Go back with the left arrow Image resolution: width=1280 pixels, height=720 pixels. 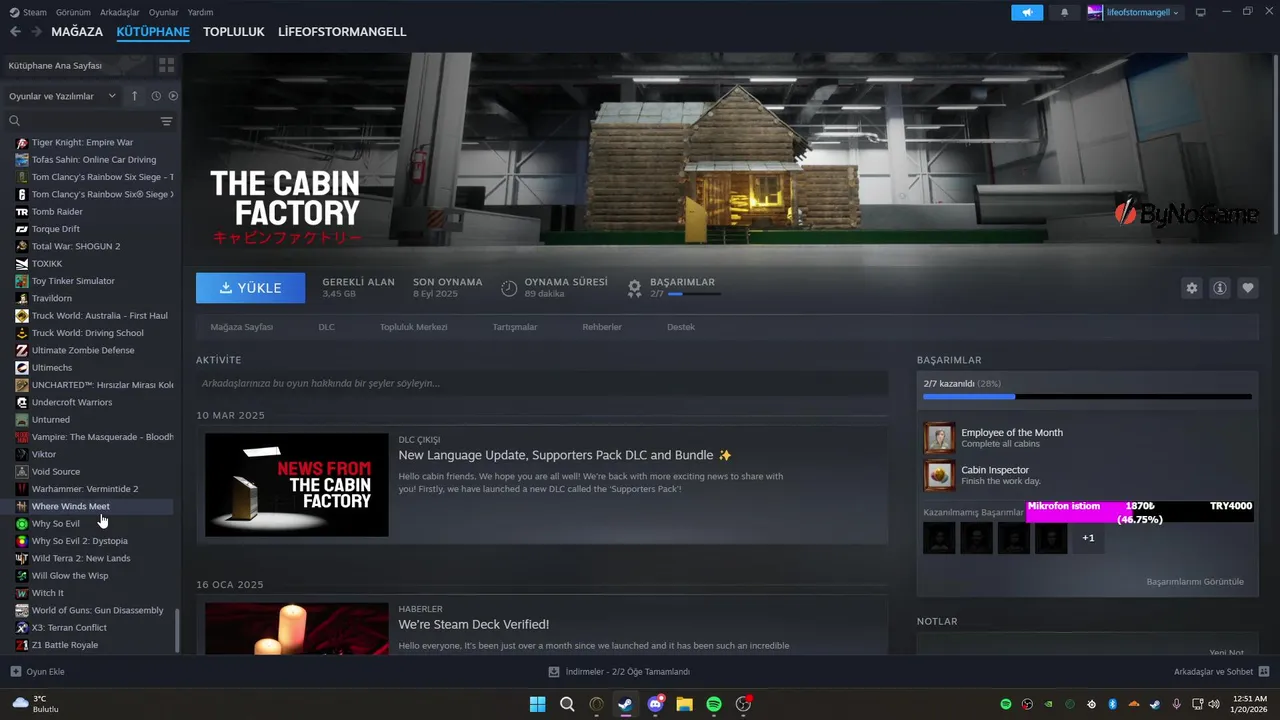(x=15, y=32)
